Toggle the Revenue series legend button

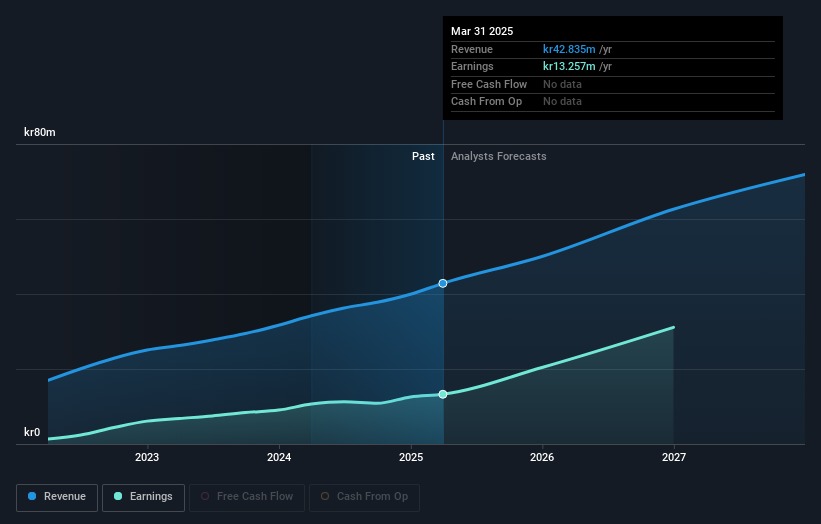click(57, 497)
